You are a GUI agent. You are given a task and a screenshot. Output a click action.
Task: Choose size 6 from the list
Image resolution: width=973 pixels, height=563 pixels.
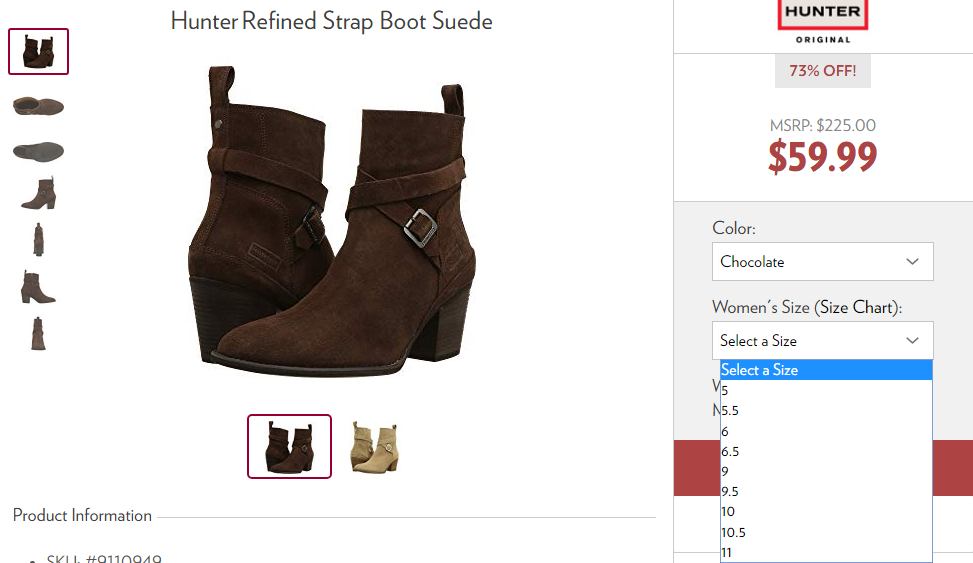point(826,431)
